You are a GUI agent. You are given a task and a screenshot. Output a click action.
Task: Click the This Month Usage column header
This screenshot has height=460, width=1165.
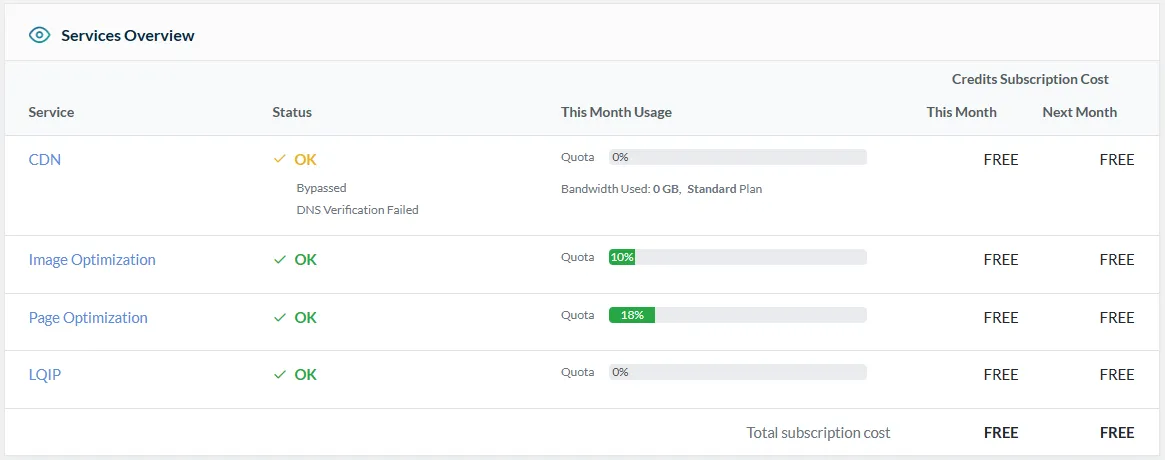pyautogui.click(x=616, y=112)
